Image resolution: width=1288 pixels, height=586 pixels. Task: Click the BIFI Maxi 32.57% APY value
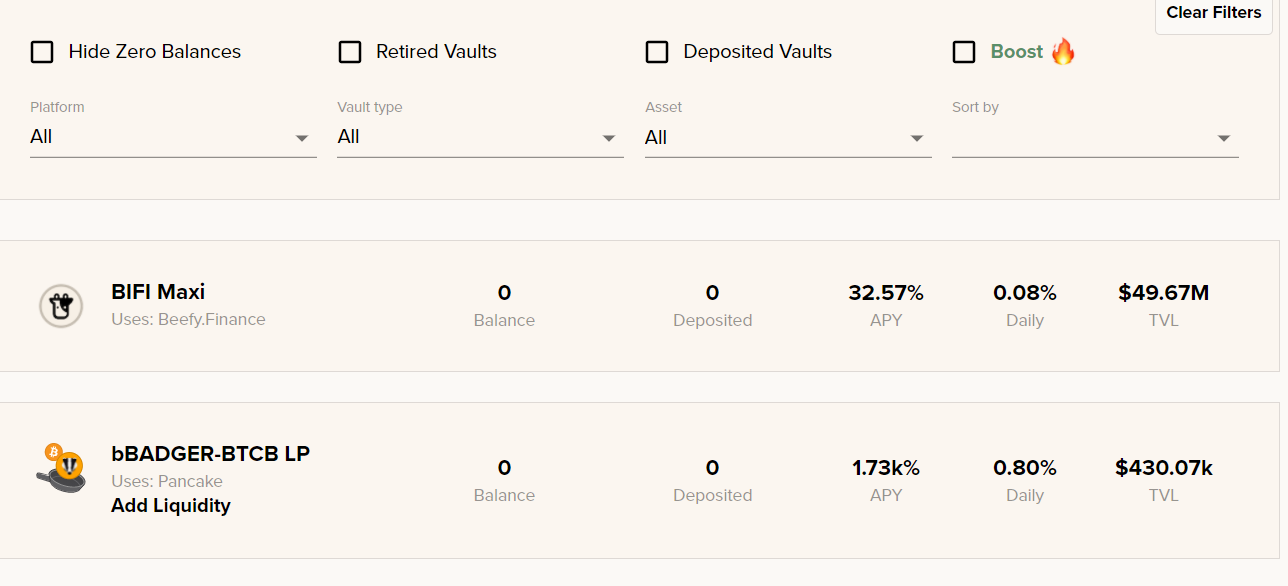click(886, 293)
